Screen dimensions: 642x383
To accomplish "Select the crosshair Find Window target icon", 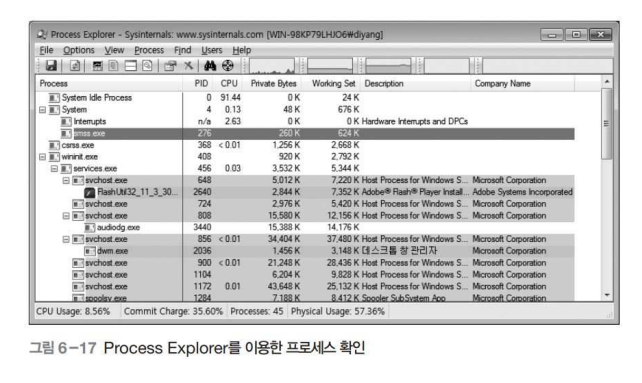I will tap(228, 66).
